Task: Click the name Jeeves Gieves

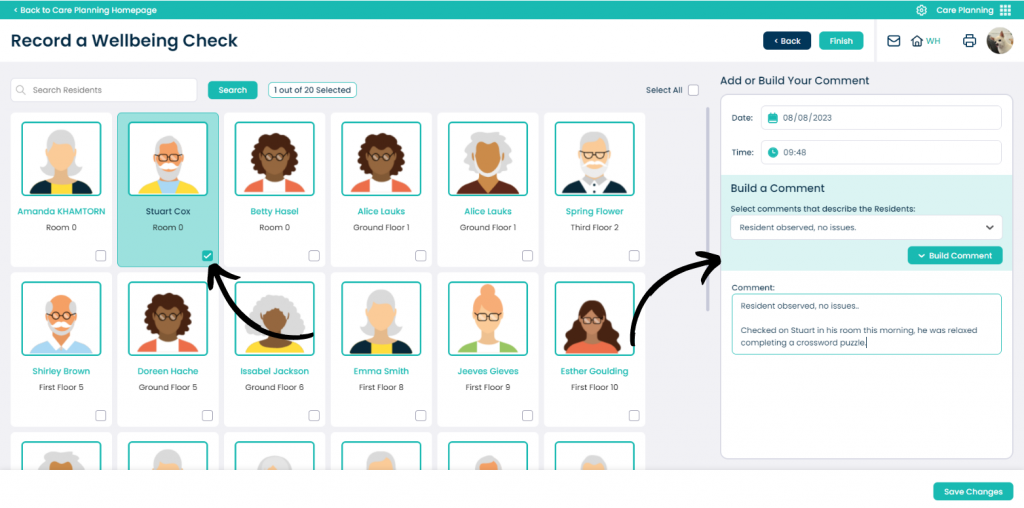Action: coord(488,372)
